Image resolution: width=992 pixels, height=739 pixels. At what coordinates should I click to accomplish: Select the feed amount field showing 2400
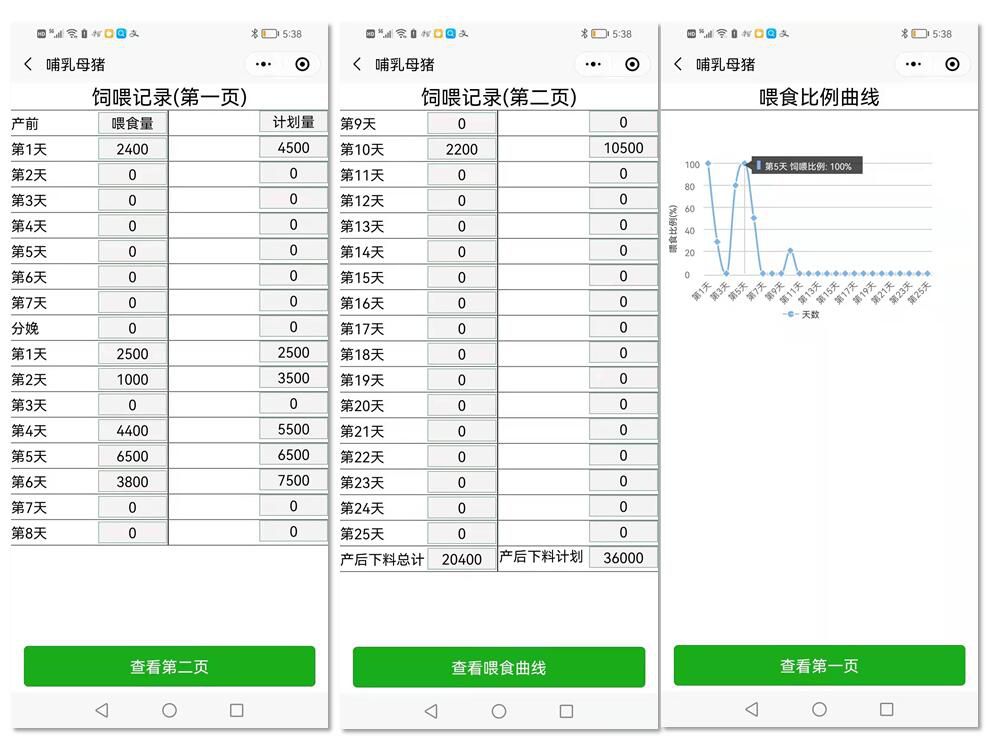[132, 149]
